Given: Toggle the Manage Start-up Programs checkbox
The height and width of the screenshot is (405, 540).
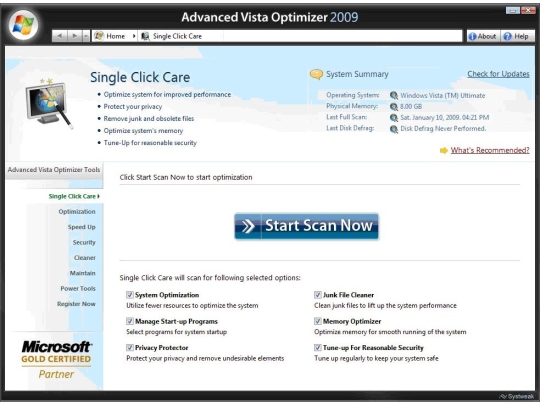Looking at the screenshot, I should [x=129, y=321].
